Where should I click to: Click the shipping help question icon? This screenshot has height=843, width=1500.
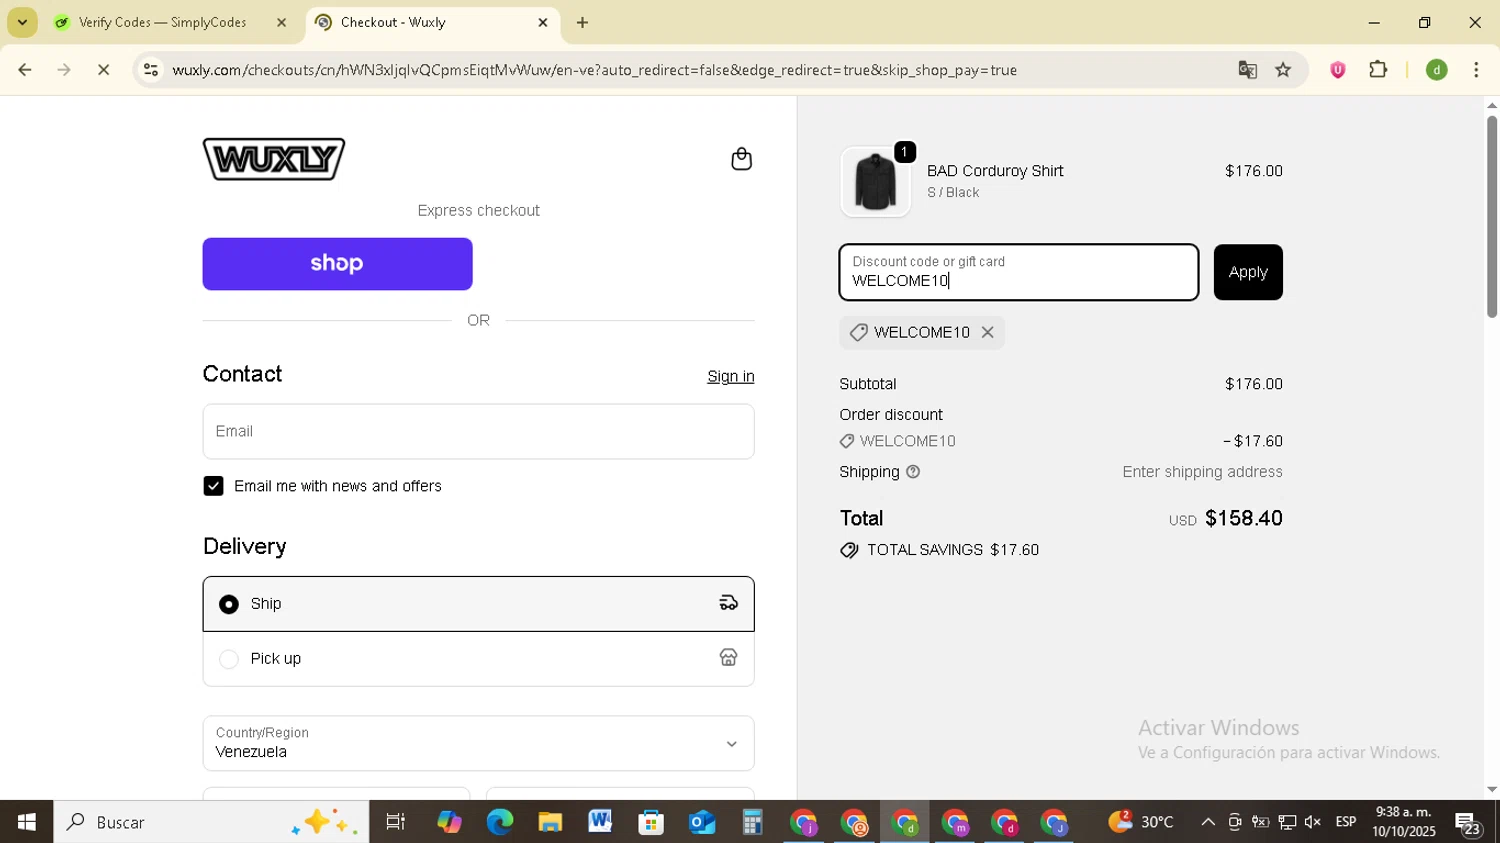pyautogui.click(x=913, y=472)
